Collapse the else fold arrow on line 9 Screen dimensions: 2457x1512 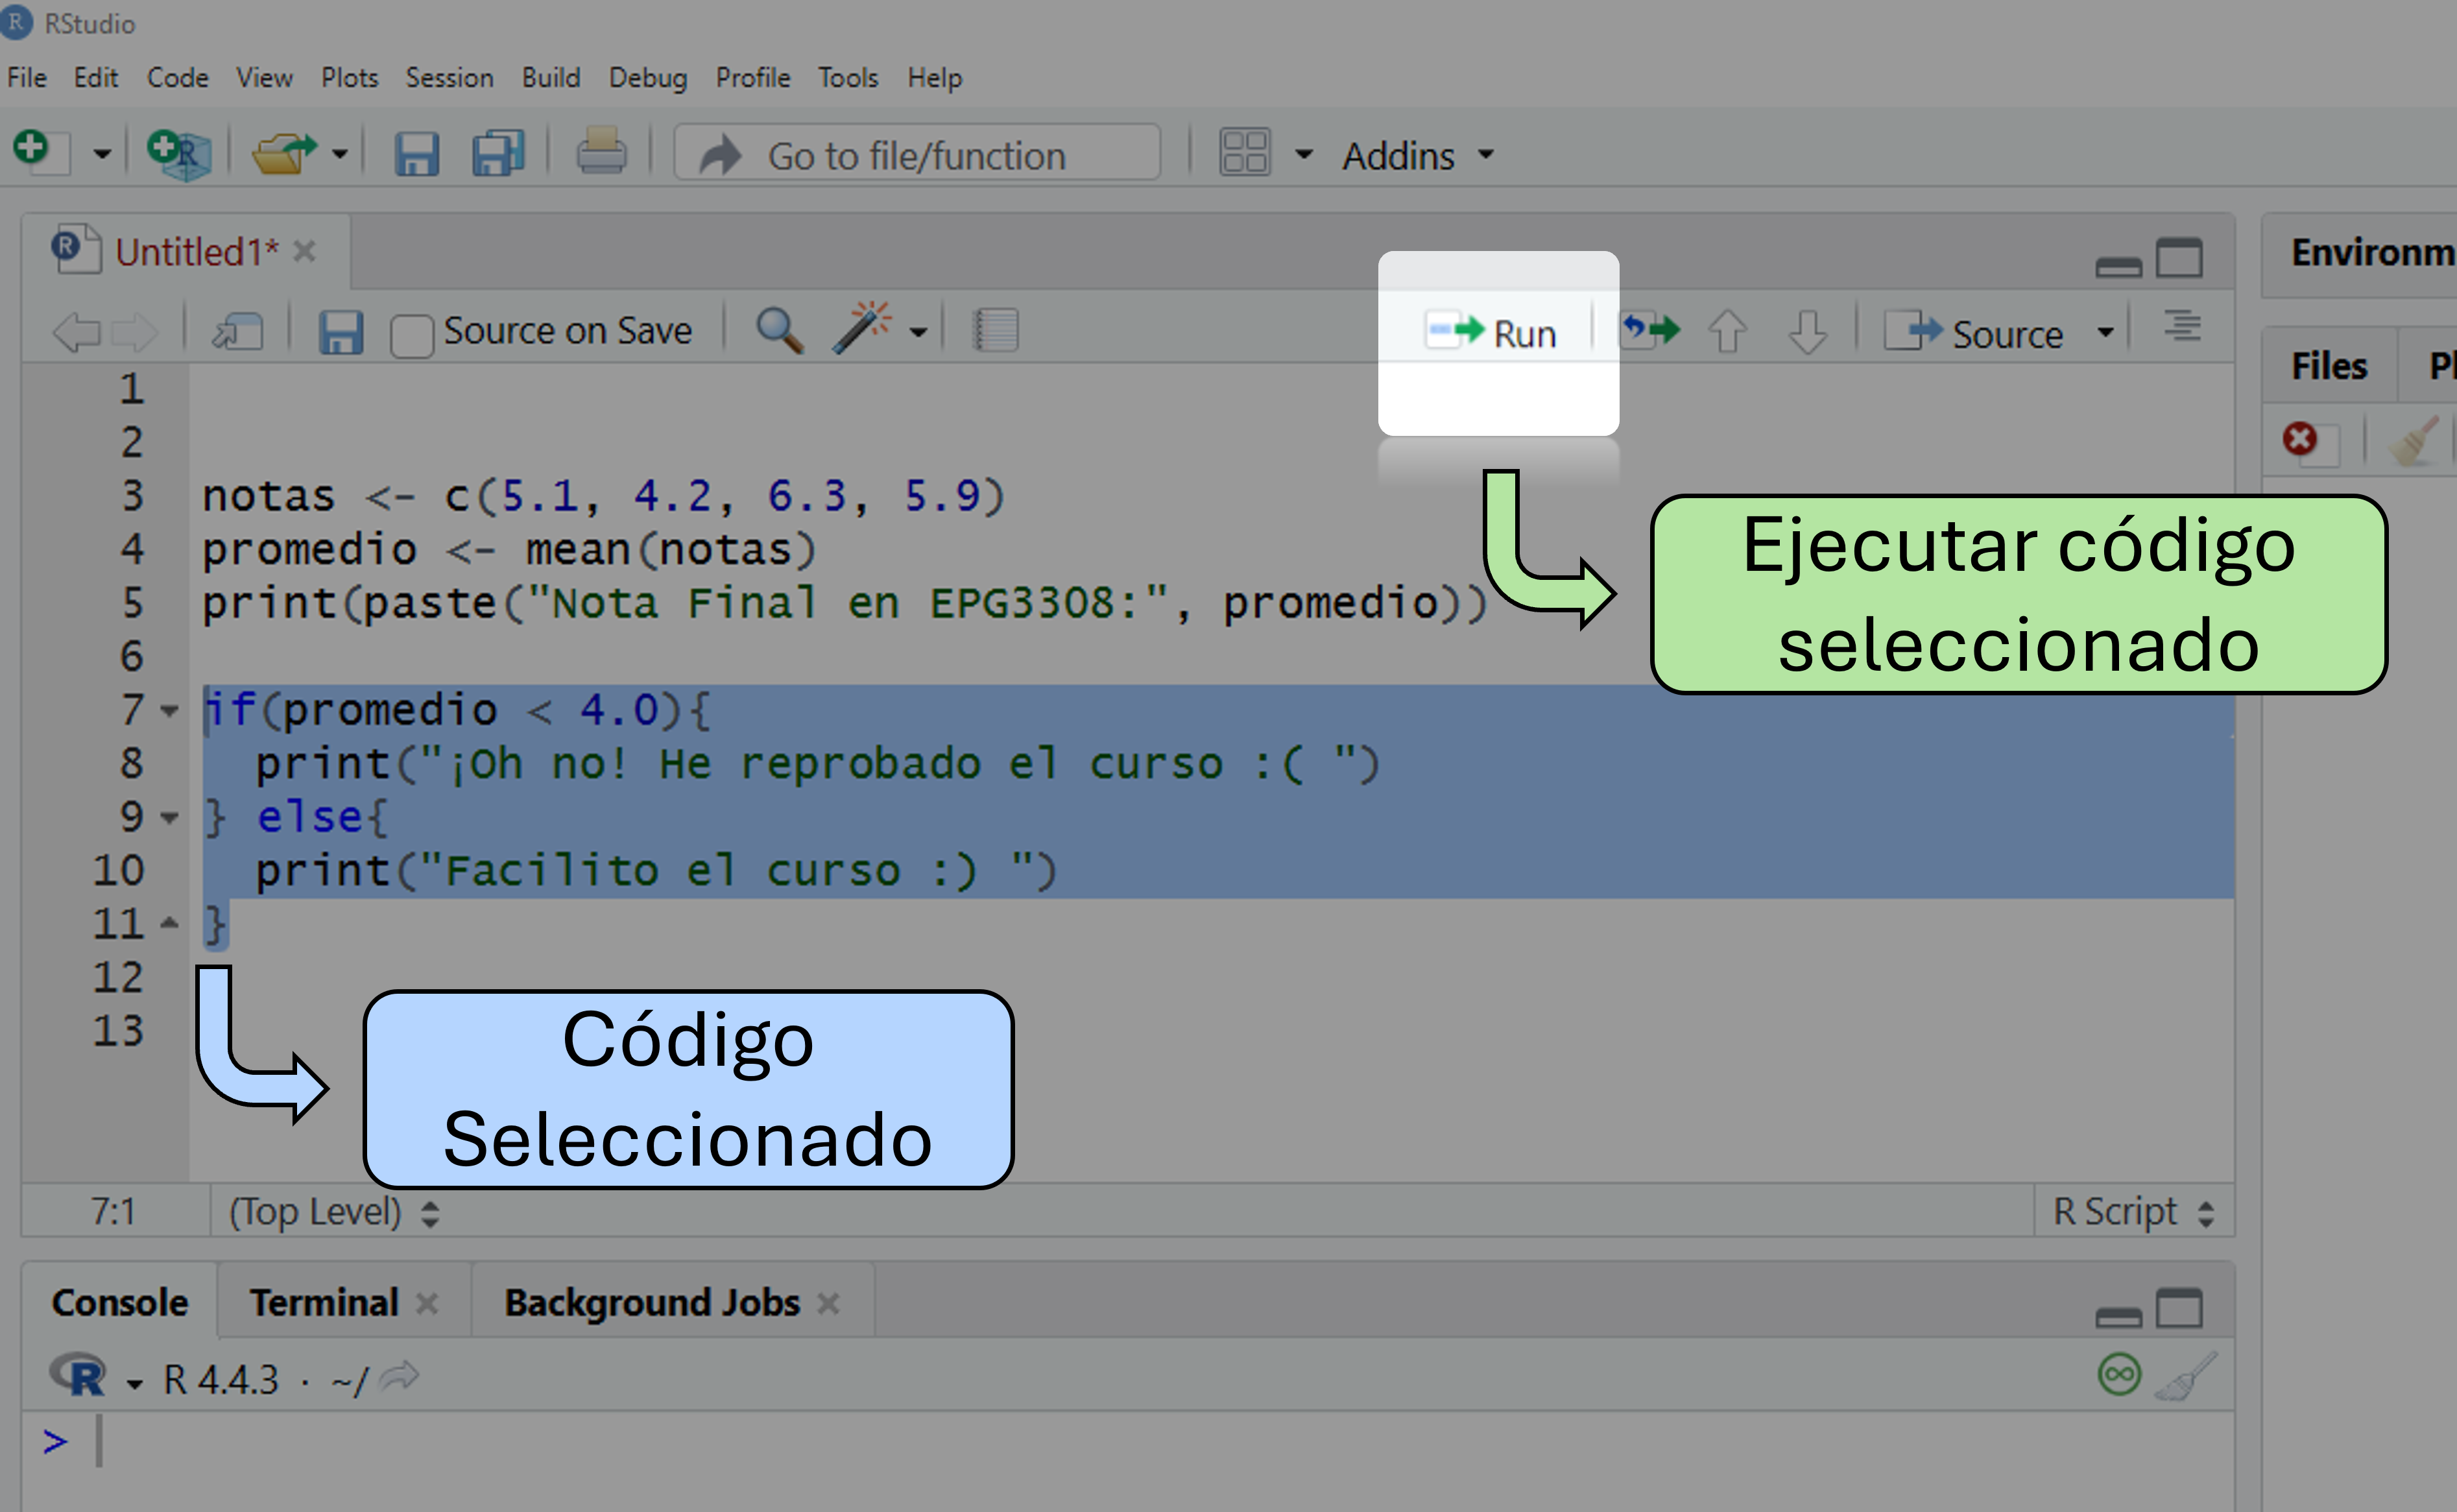pyautogui.click(x=169, y=818)
